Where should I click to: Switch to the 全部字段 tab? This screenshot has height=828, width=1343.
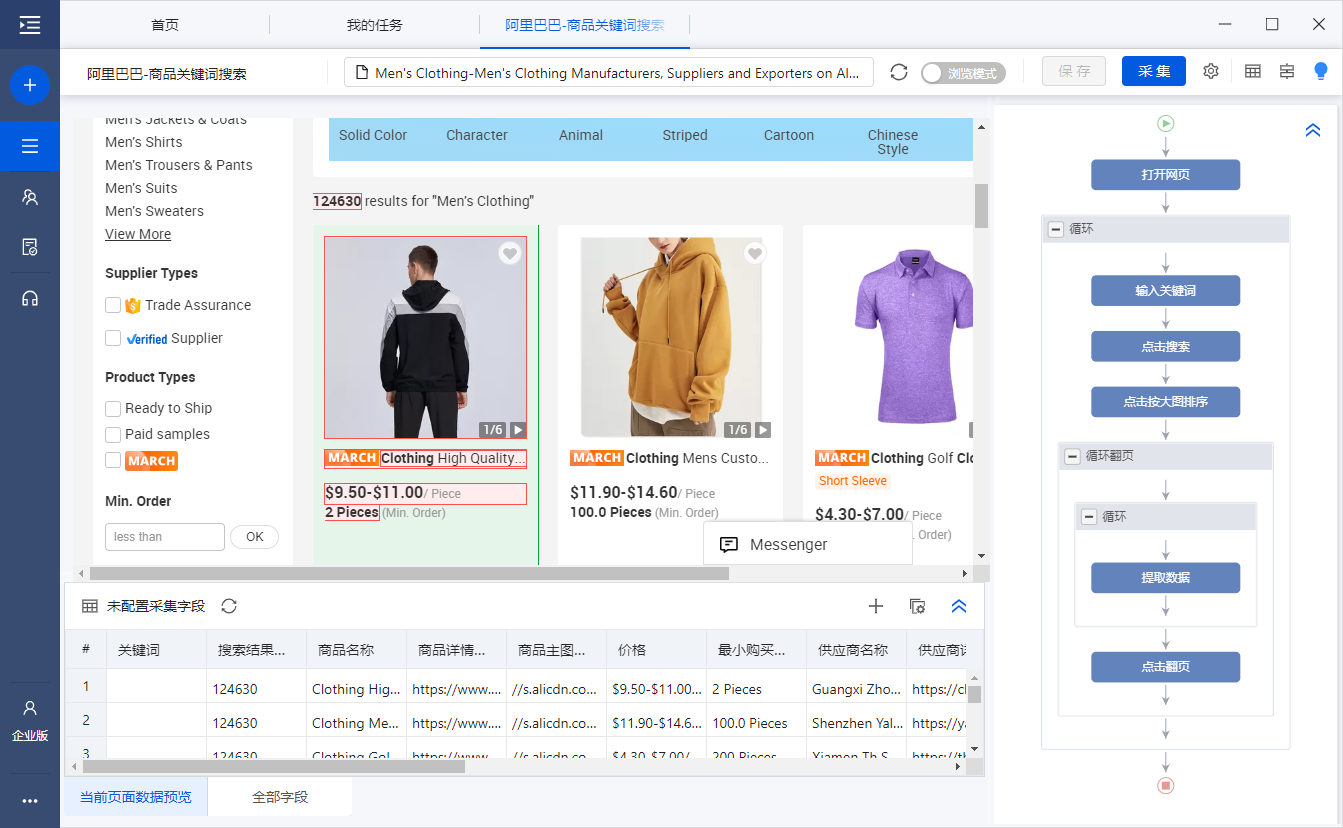pyautogui.click(x=280, y=797)
